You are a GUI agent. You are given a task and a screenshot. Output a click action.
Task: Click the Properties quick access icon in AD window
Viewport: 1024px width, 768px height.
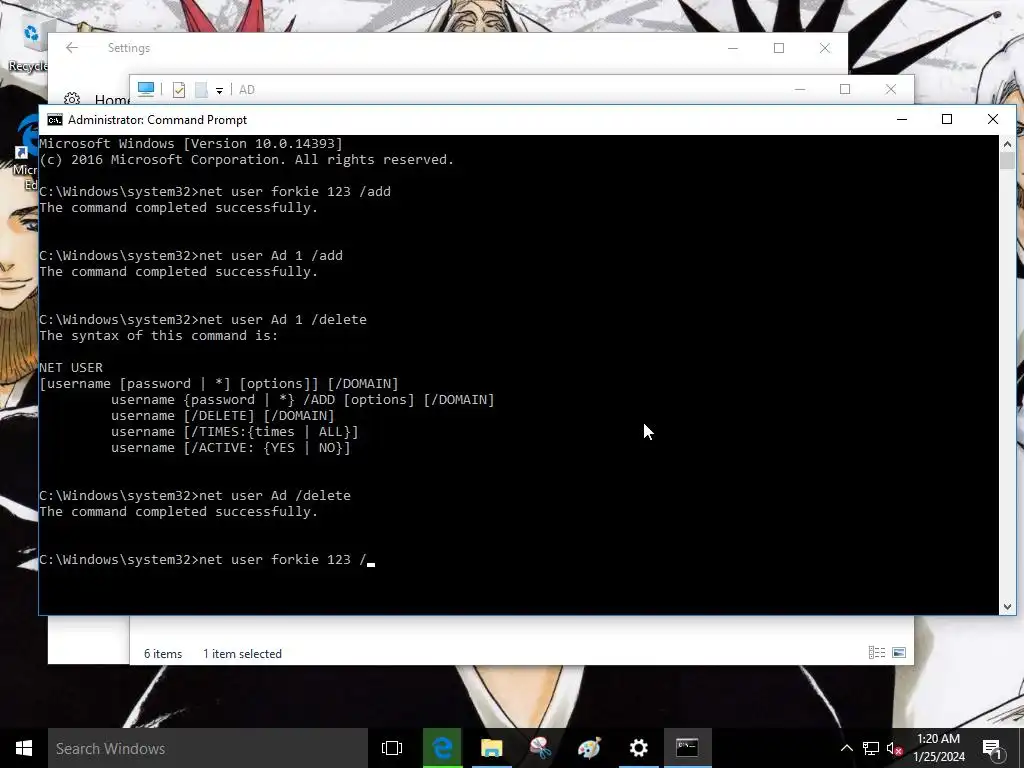179,89
